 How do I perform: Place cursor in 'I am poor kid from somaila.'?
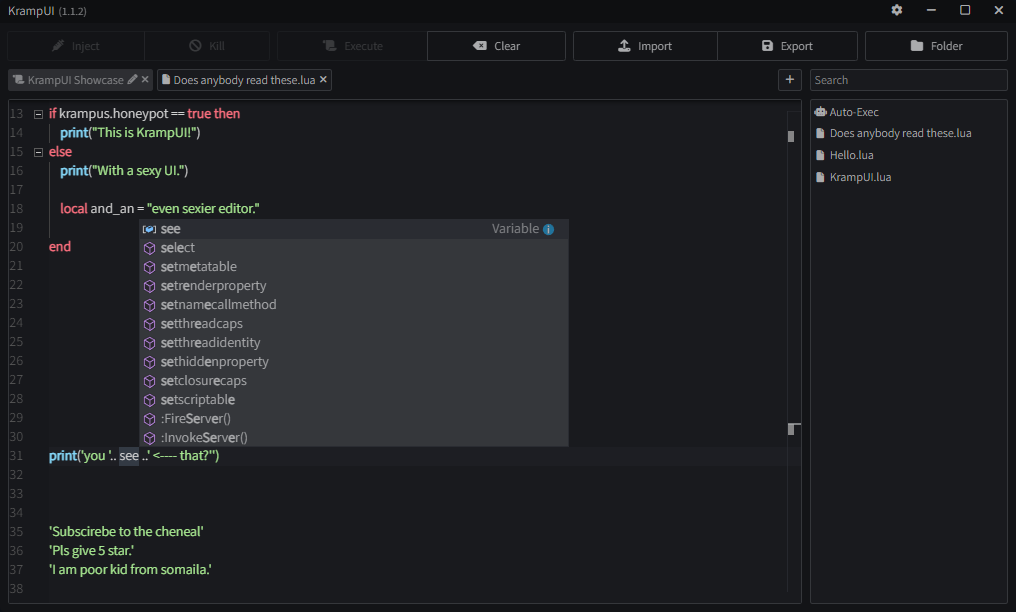coord(130,570)
